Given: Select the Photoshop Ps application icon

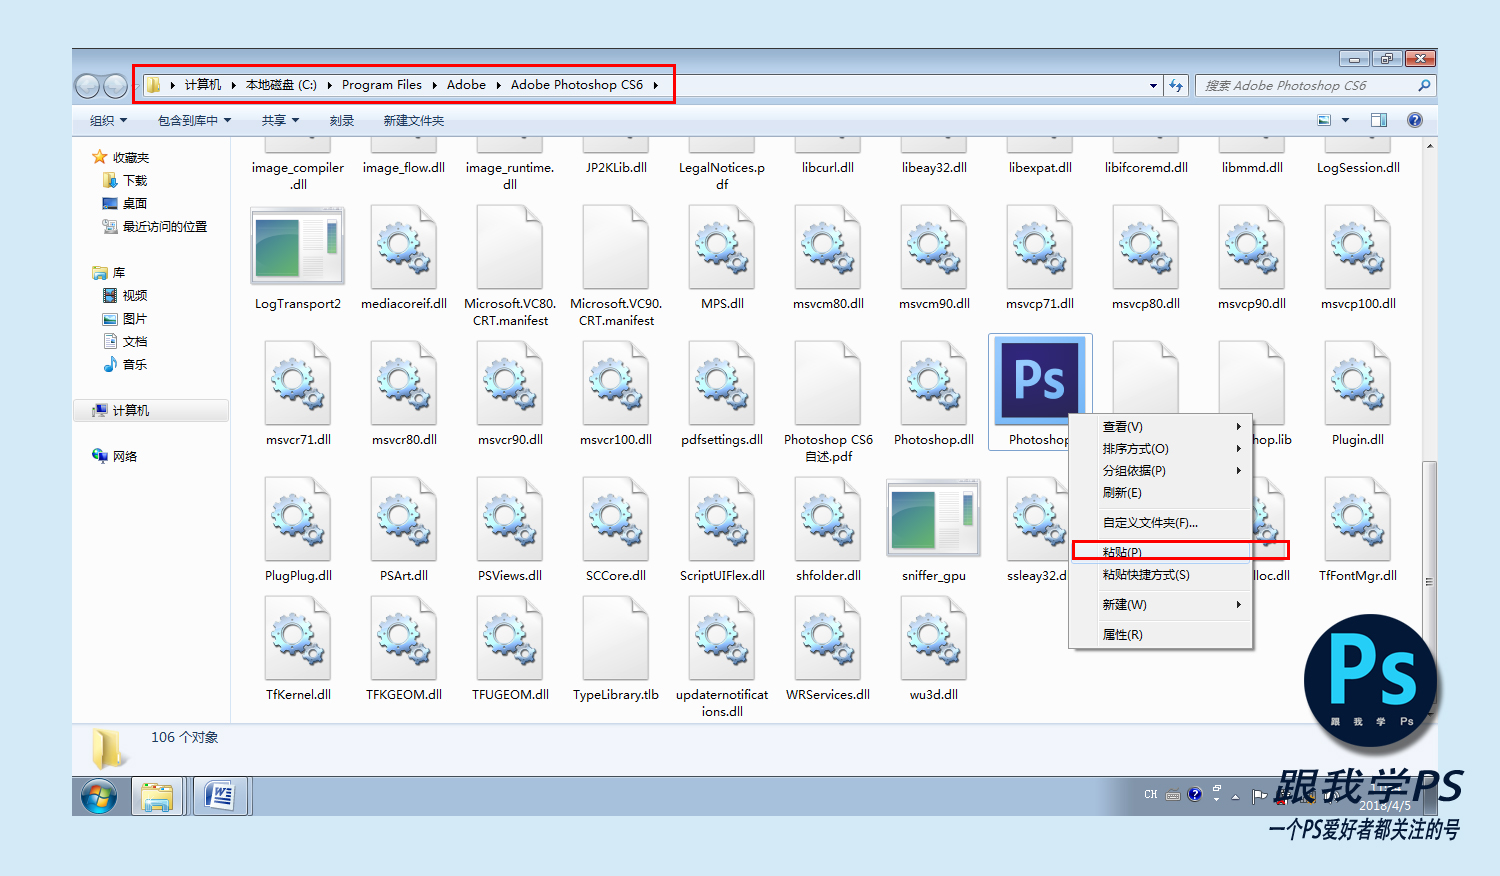Looking at the screenshot, I should 1039,381.
